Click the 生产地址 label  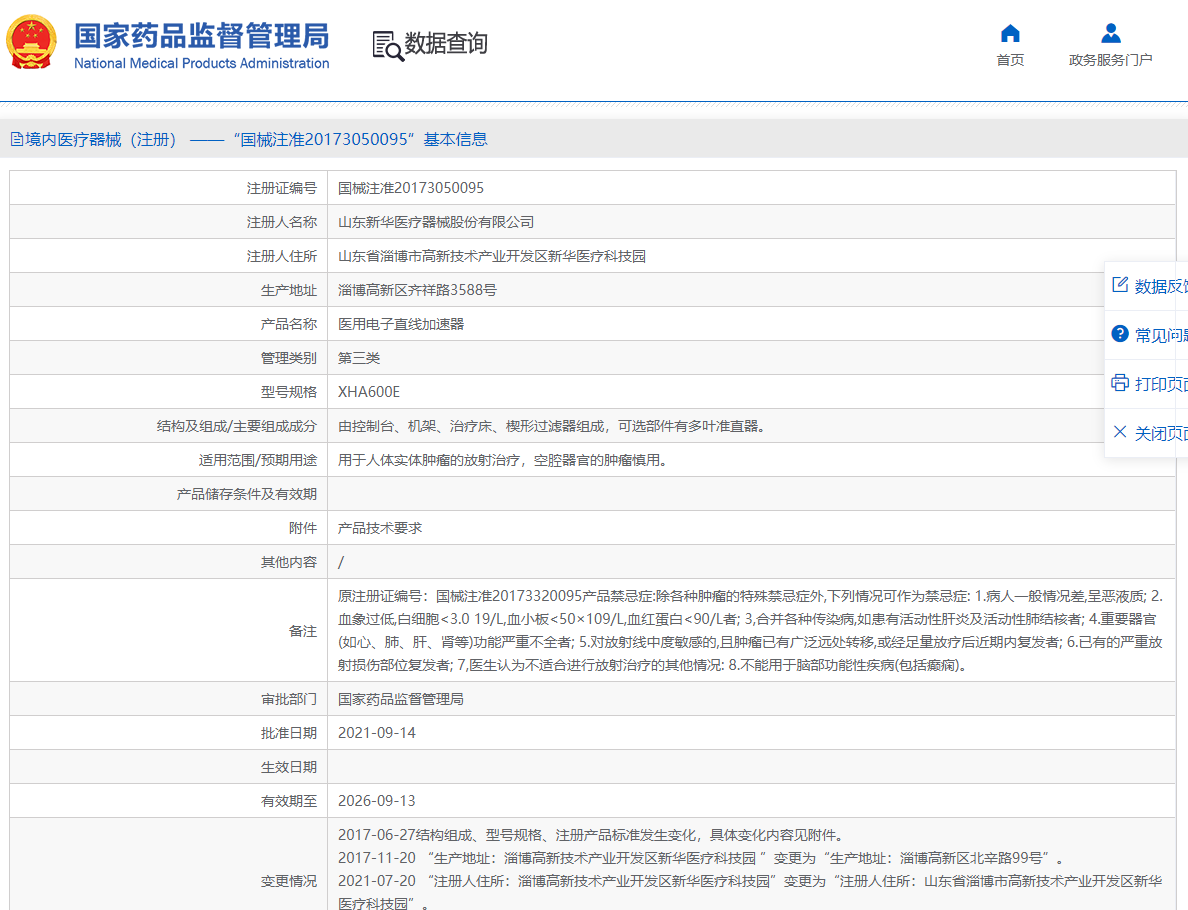click(x=289, y=290)
